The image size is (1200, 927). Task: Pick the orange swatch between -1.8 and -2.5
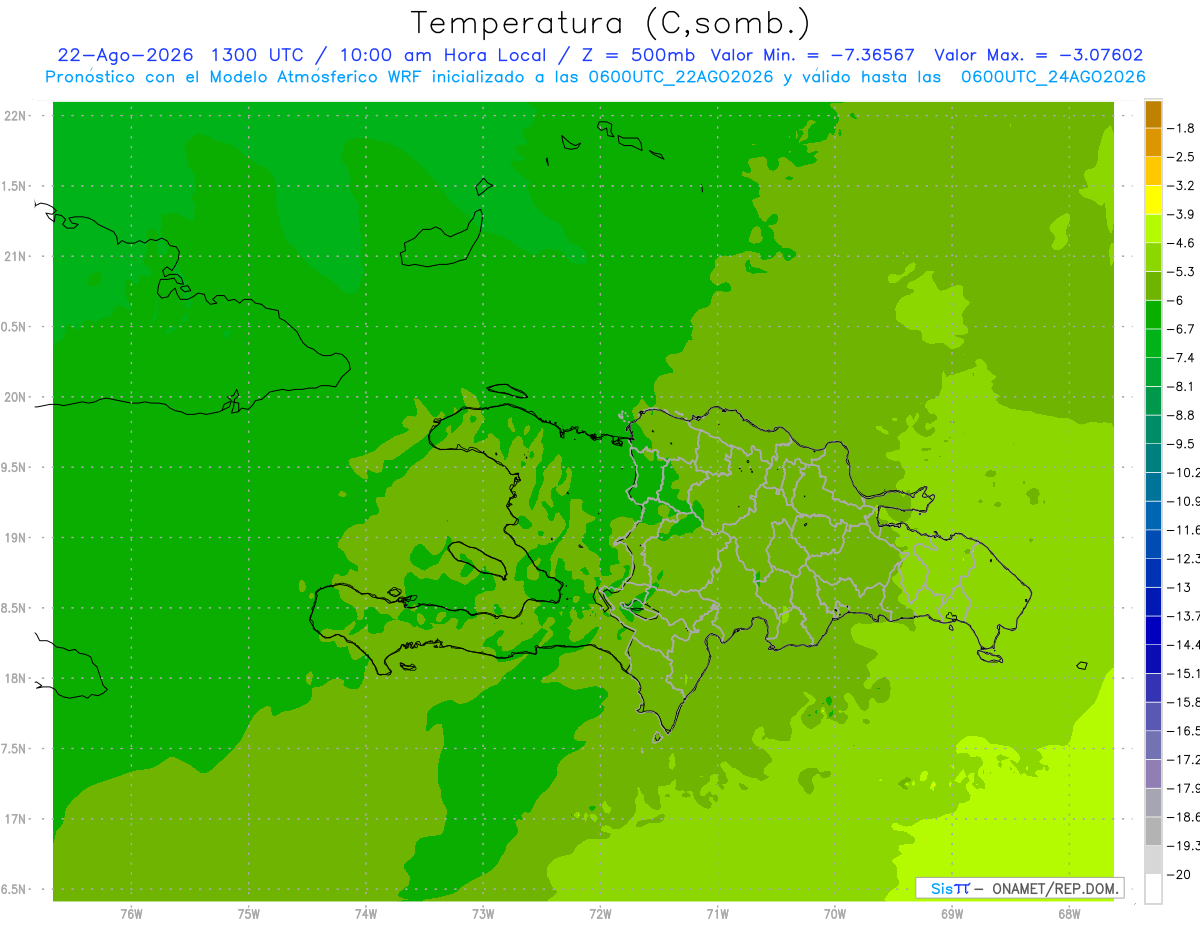coord(1153,143)
